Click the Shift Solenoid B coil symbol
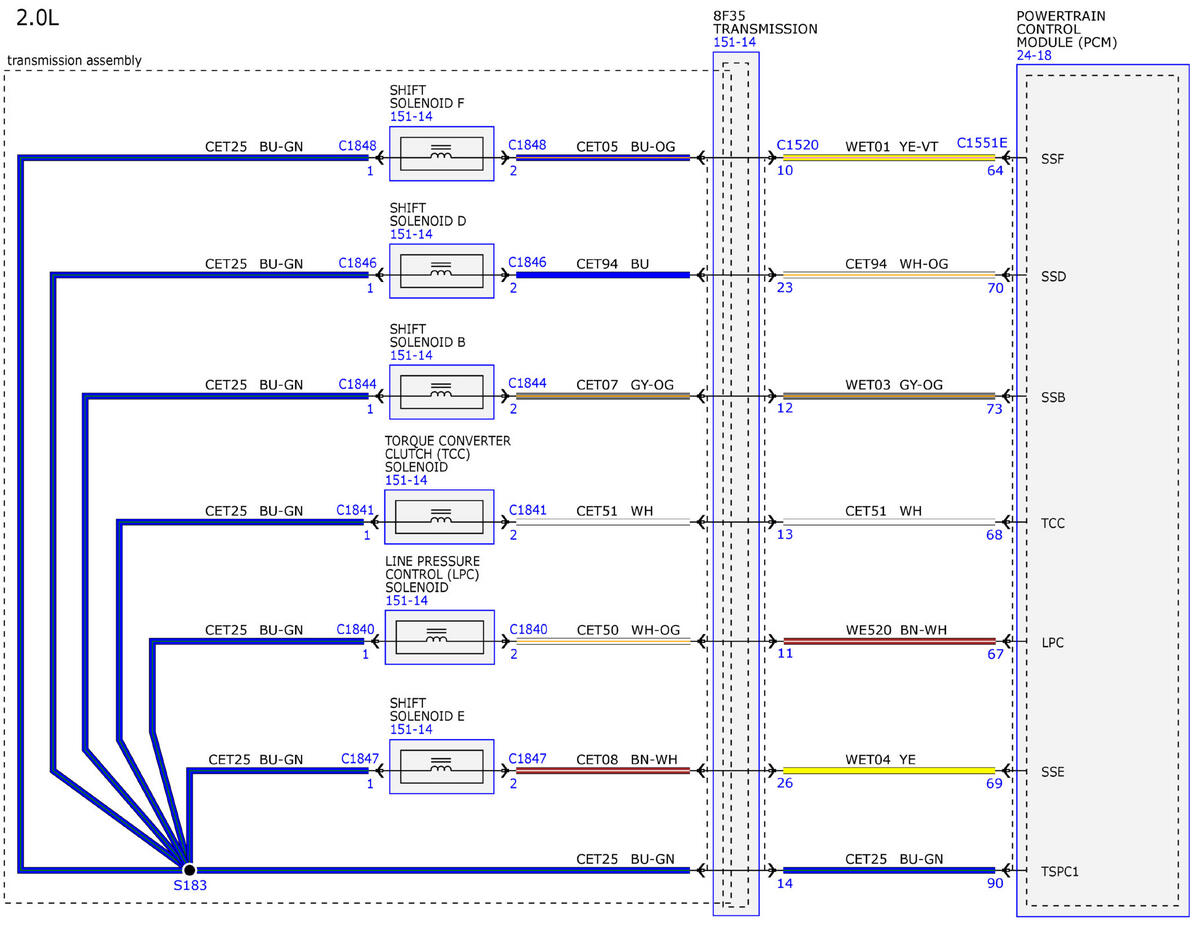This screenshot has height=927, width=1200. click(x=441, y=393)
